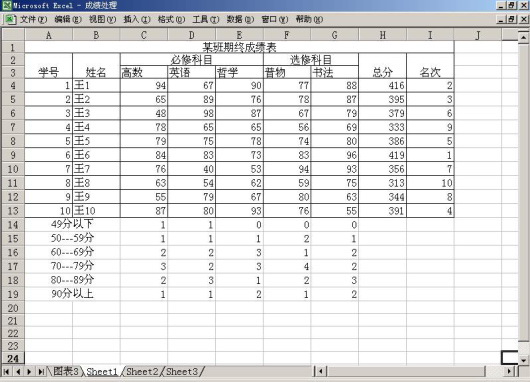Image resolution: width=530 pixels, height=382 pixels.
Task: Click vertical scrollbar down arrow
Action: pos(523,360)
